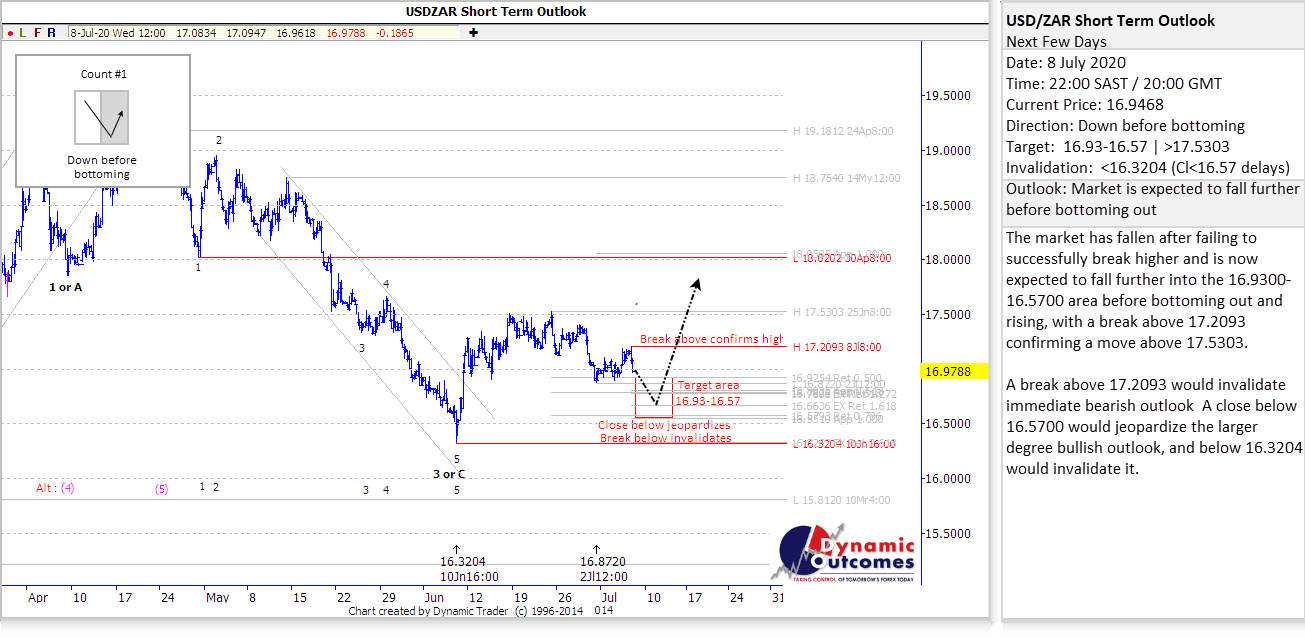Click the 'Alt : (4)' magenta label
Screen dimensions: 1305x637
tap(55, 488)
